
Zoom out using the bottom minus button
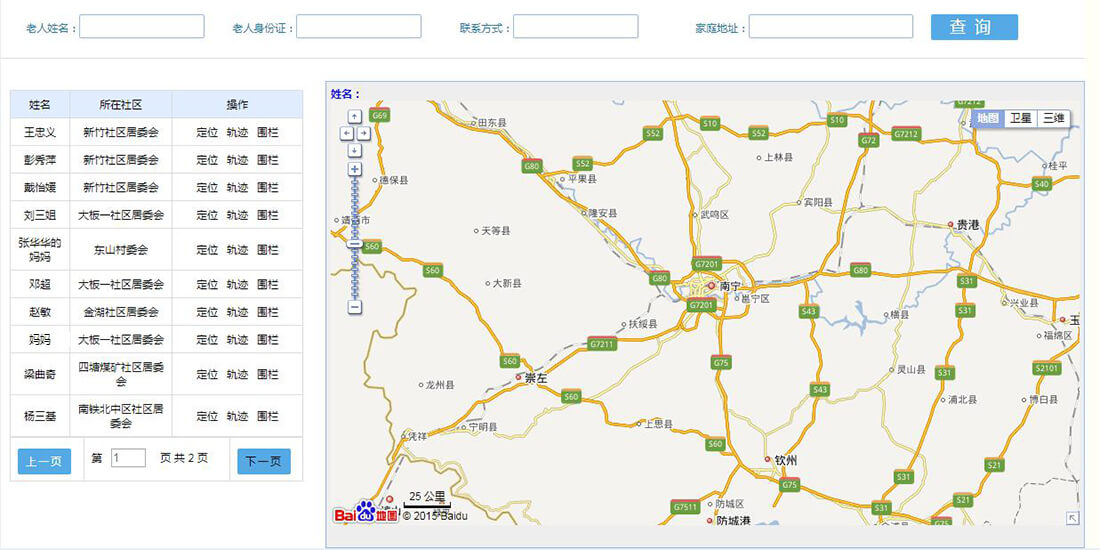[355, 307]
